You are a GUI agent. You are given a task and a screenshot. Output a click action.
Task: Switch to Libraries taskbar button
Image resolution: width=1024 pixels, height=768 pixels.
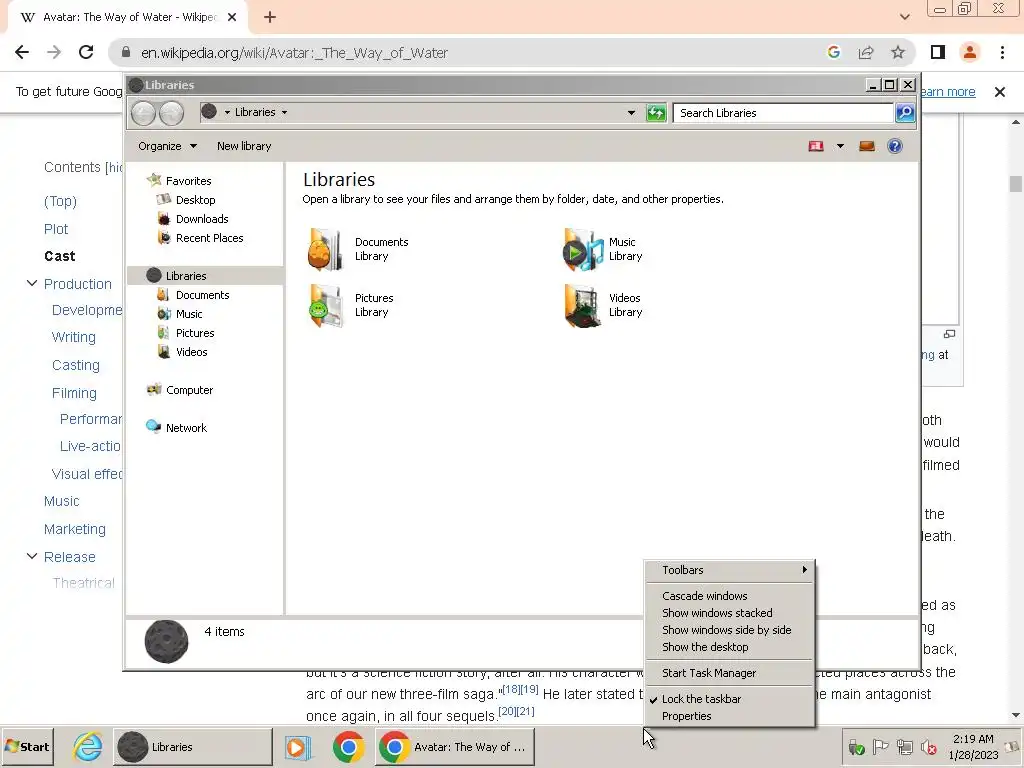pos(193,746)
